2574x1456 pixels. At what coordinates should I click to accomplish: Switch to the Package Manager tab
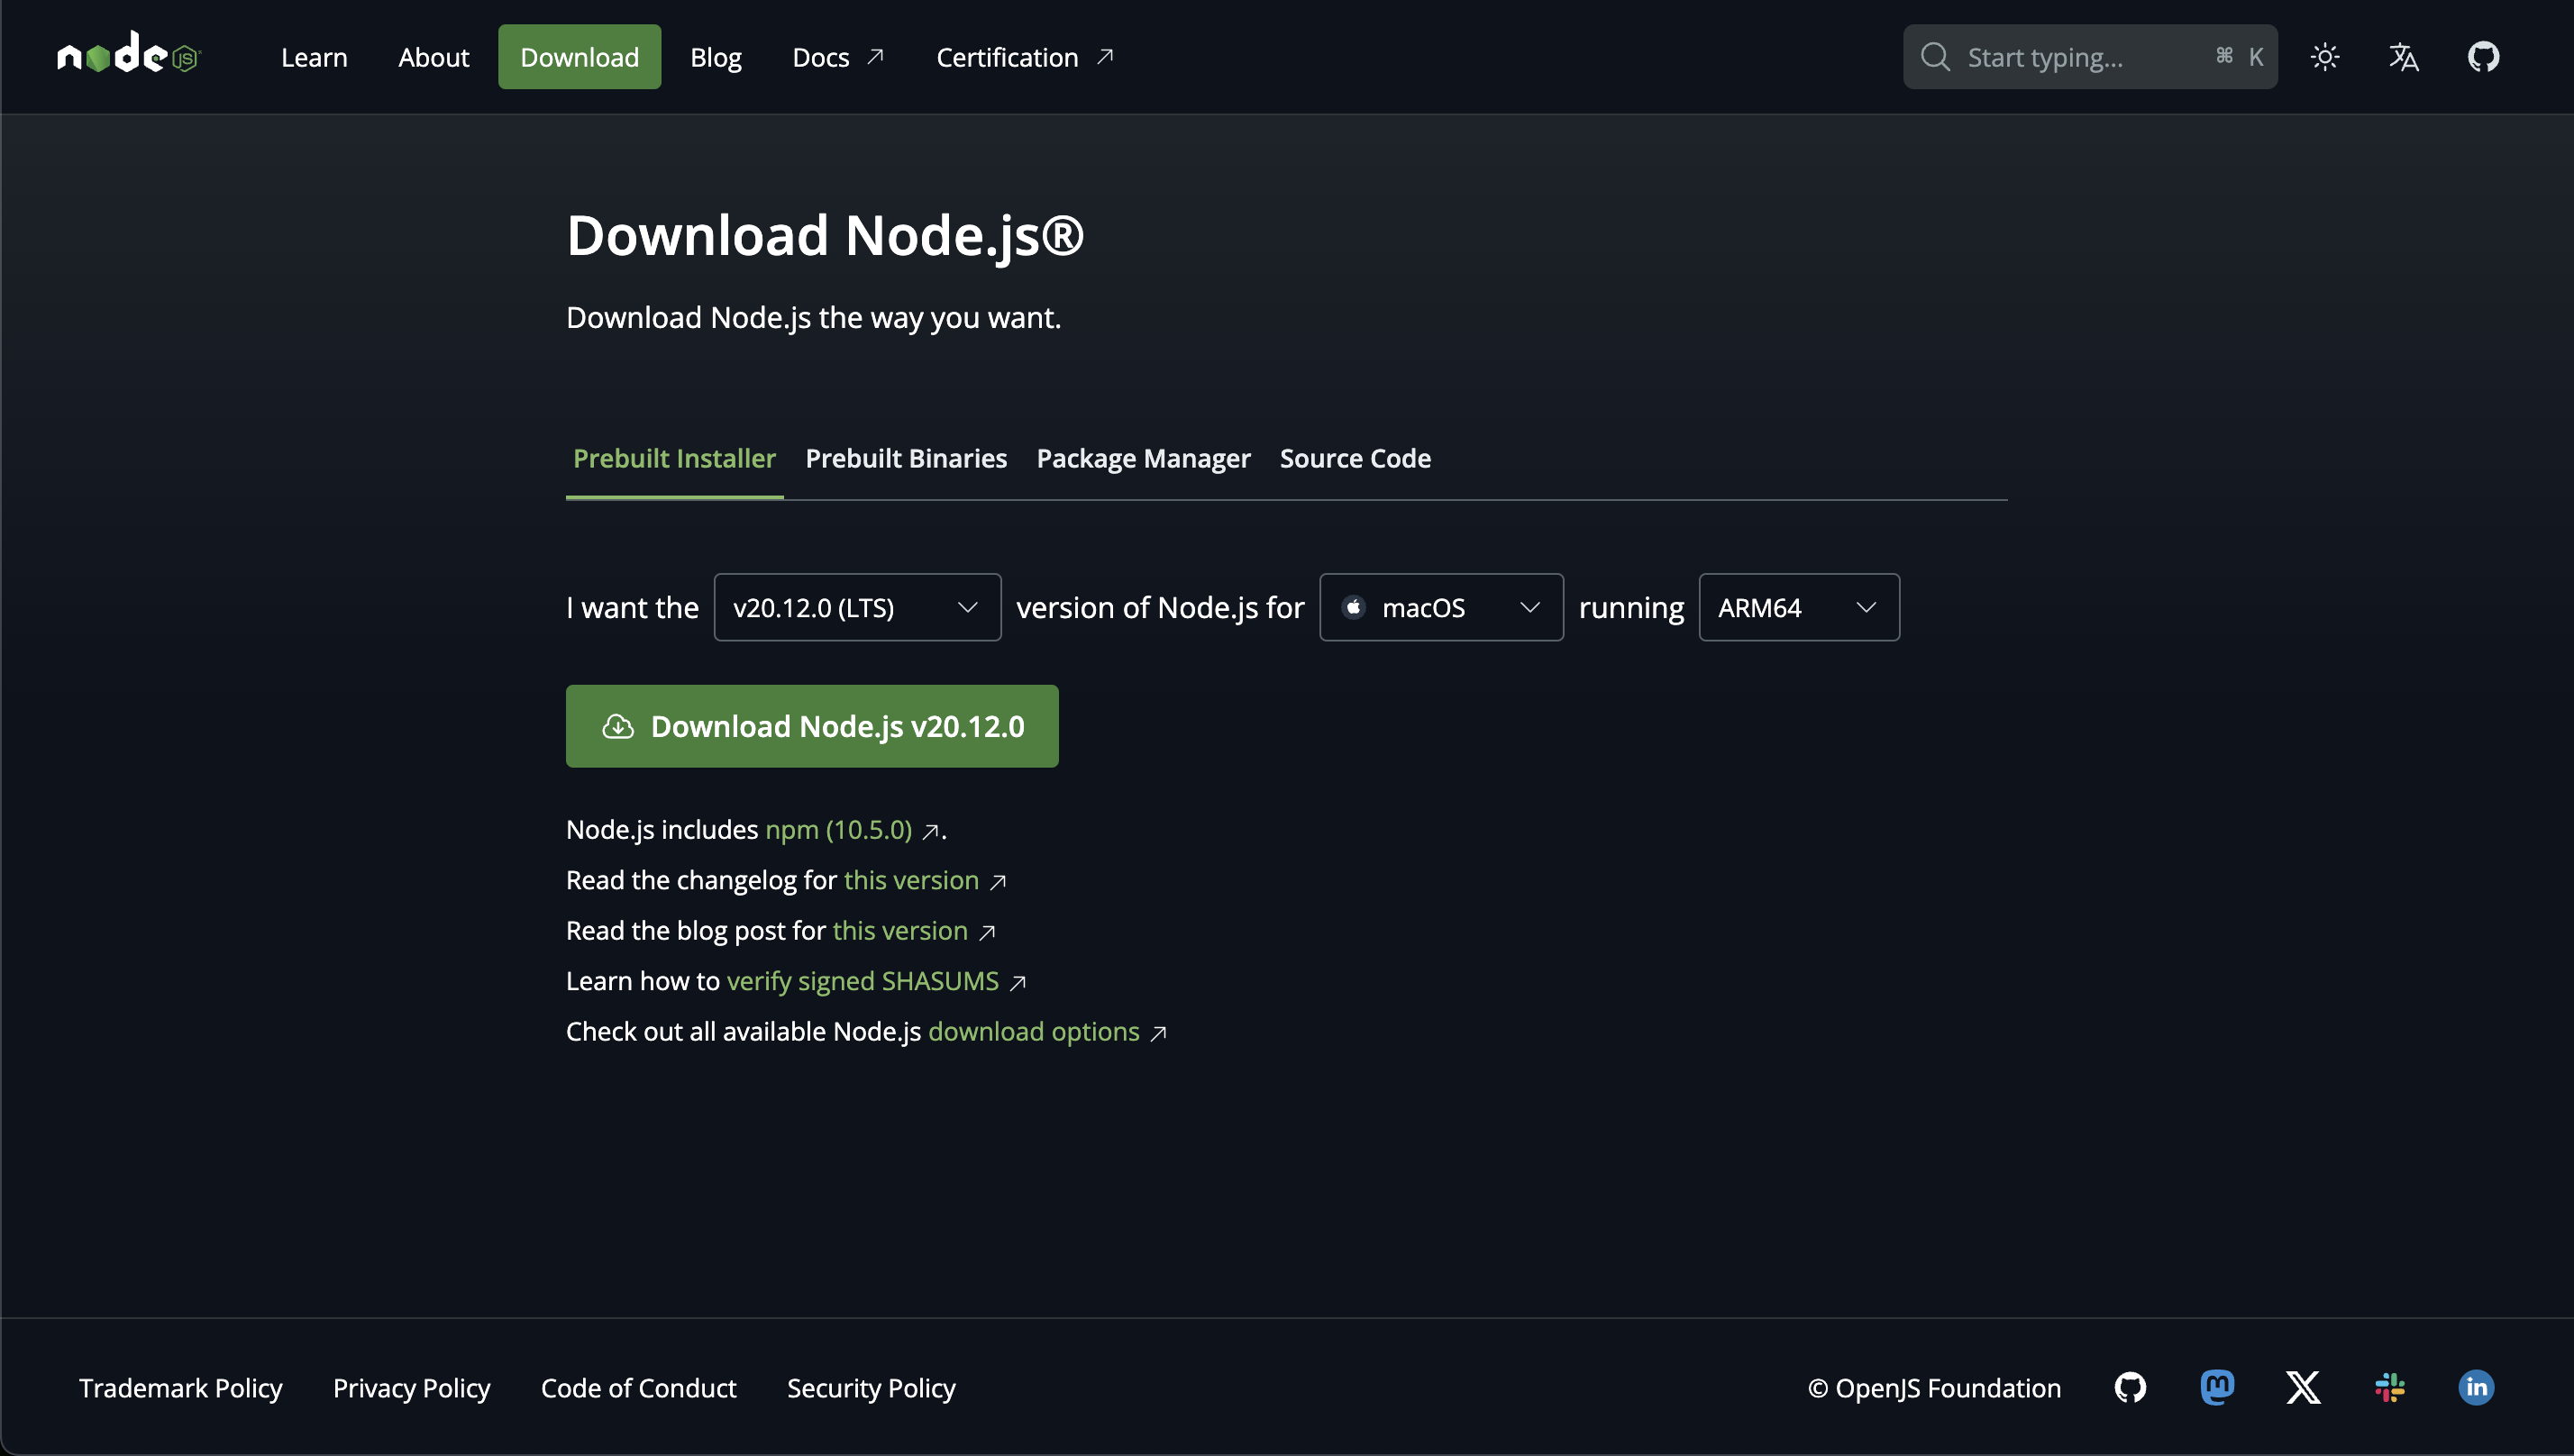pyautogui.click(x=1143, y=458)
